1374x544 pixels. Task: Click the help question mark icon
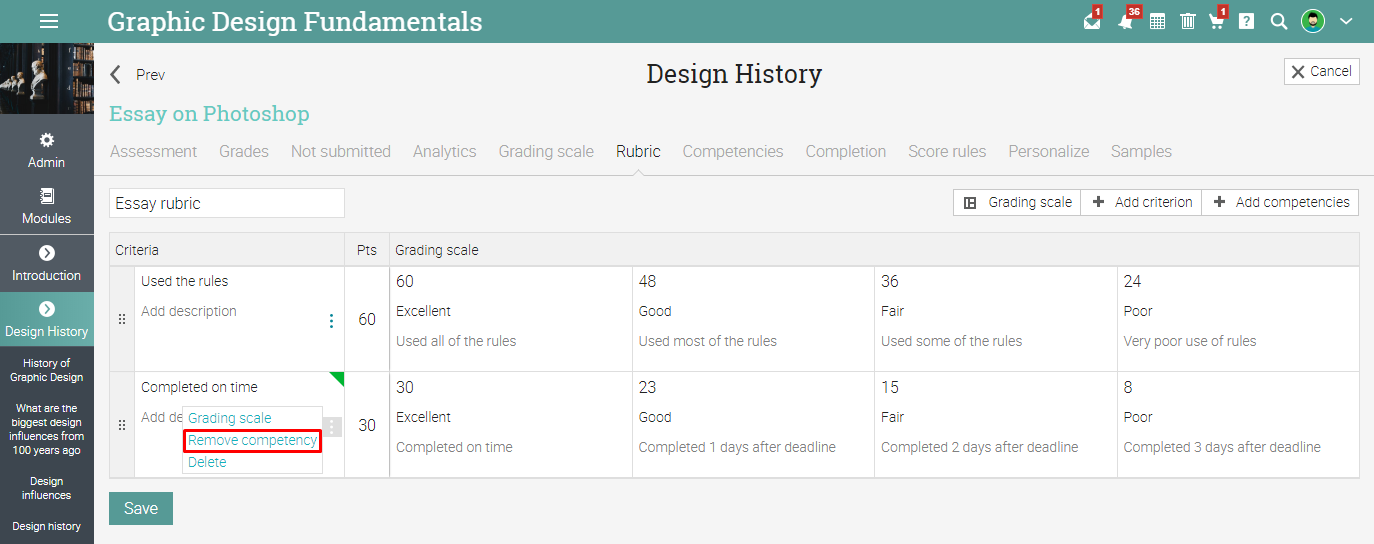click(1246, 21)
